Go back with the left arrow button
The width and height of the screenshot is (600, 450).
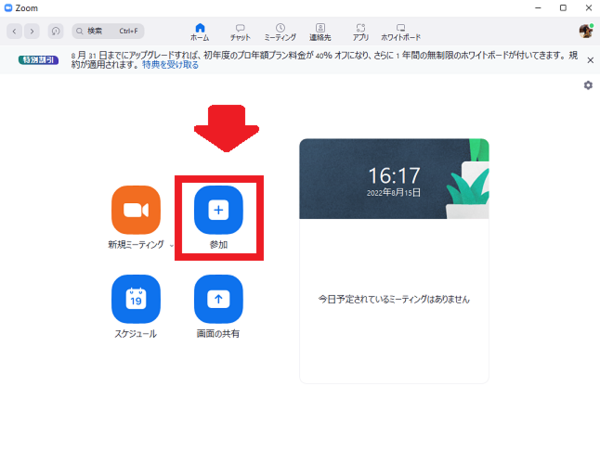pos(15,31)
